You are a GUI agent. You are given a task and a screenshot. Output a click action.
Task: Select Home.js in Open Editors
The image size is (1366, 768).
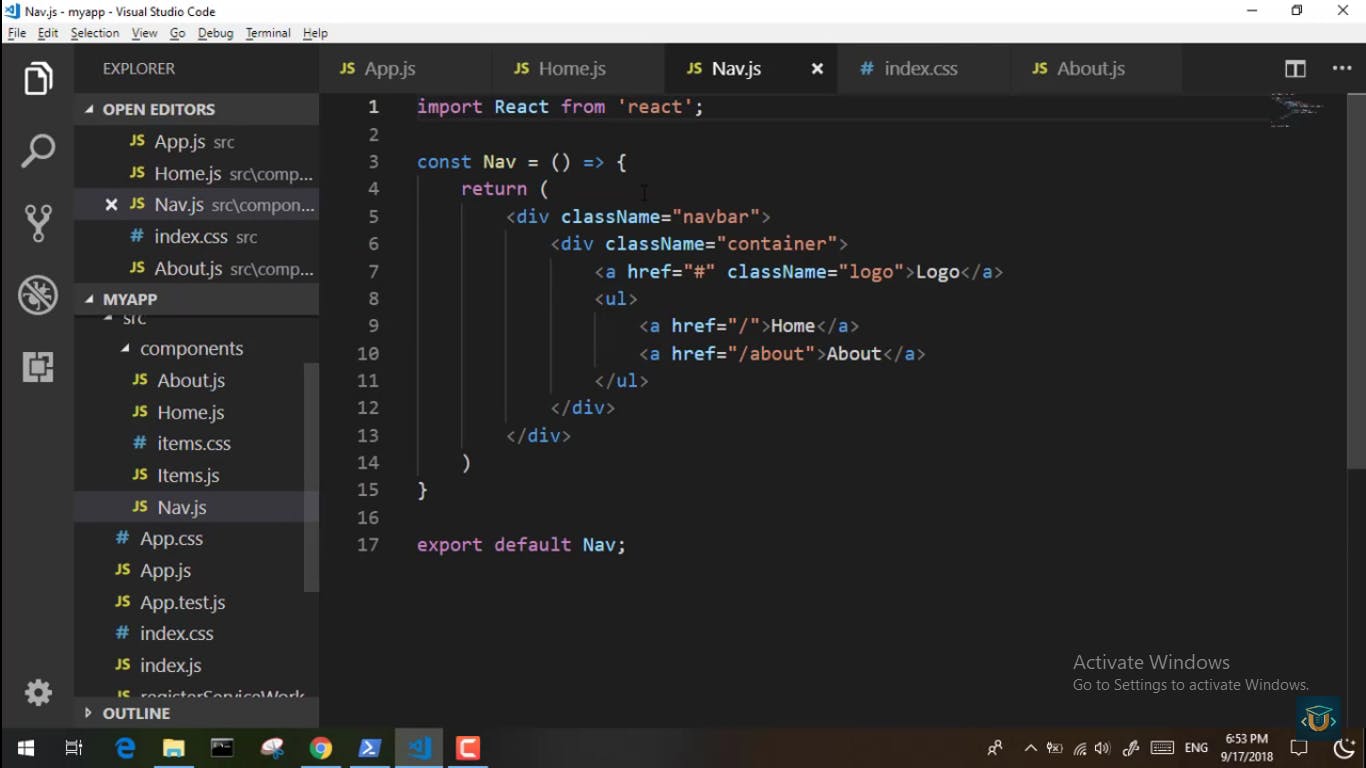pos(196,174)
